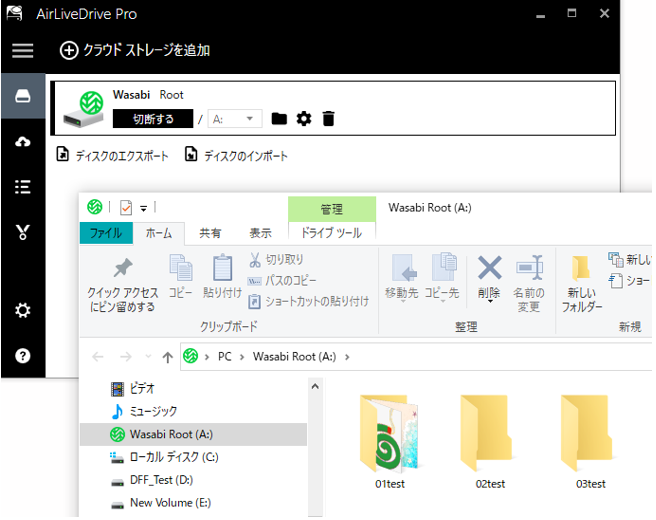Select the 01test folder
Viewport: 656px width, 520px height.
coord(390,442)
